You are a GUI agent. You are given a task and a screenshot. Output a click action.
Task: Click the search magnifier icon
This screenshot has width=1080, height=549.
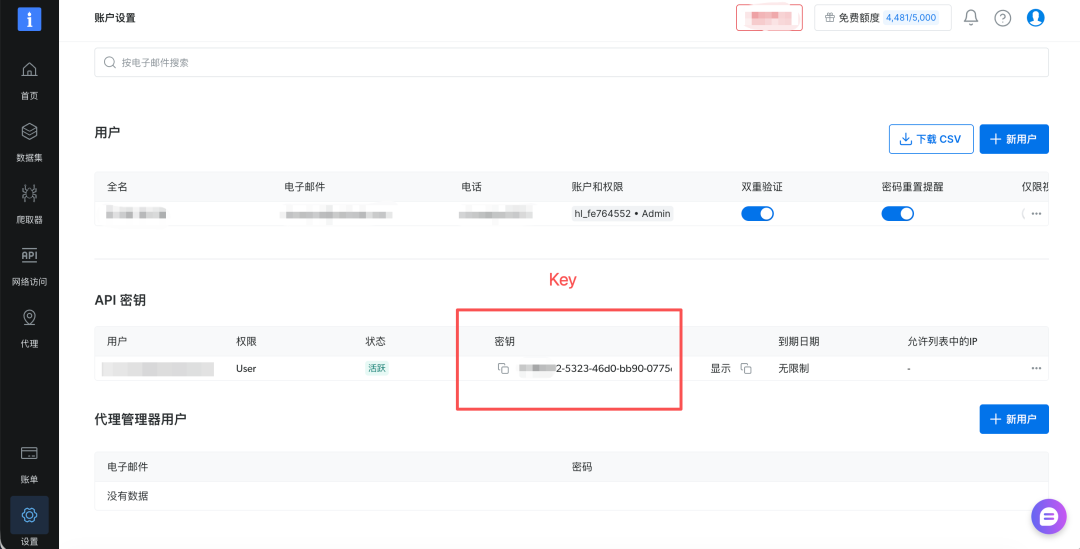point(110,63)
